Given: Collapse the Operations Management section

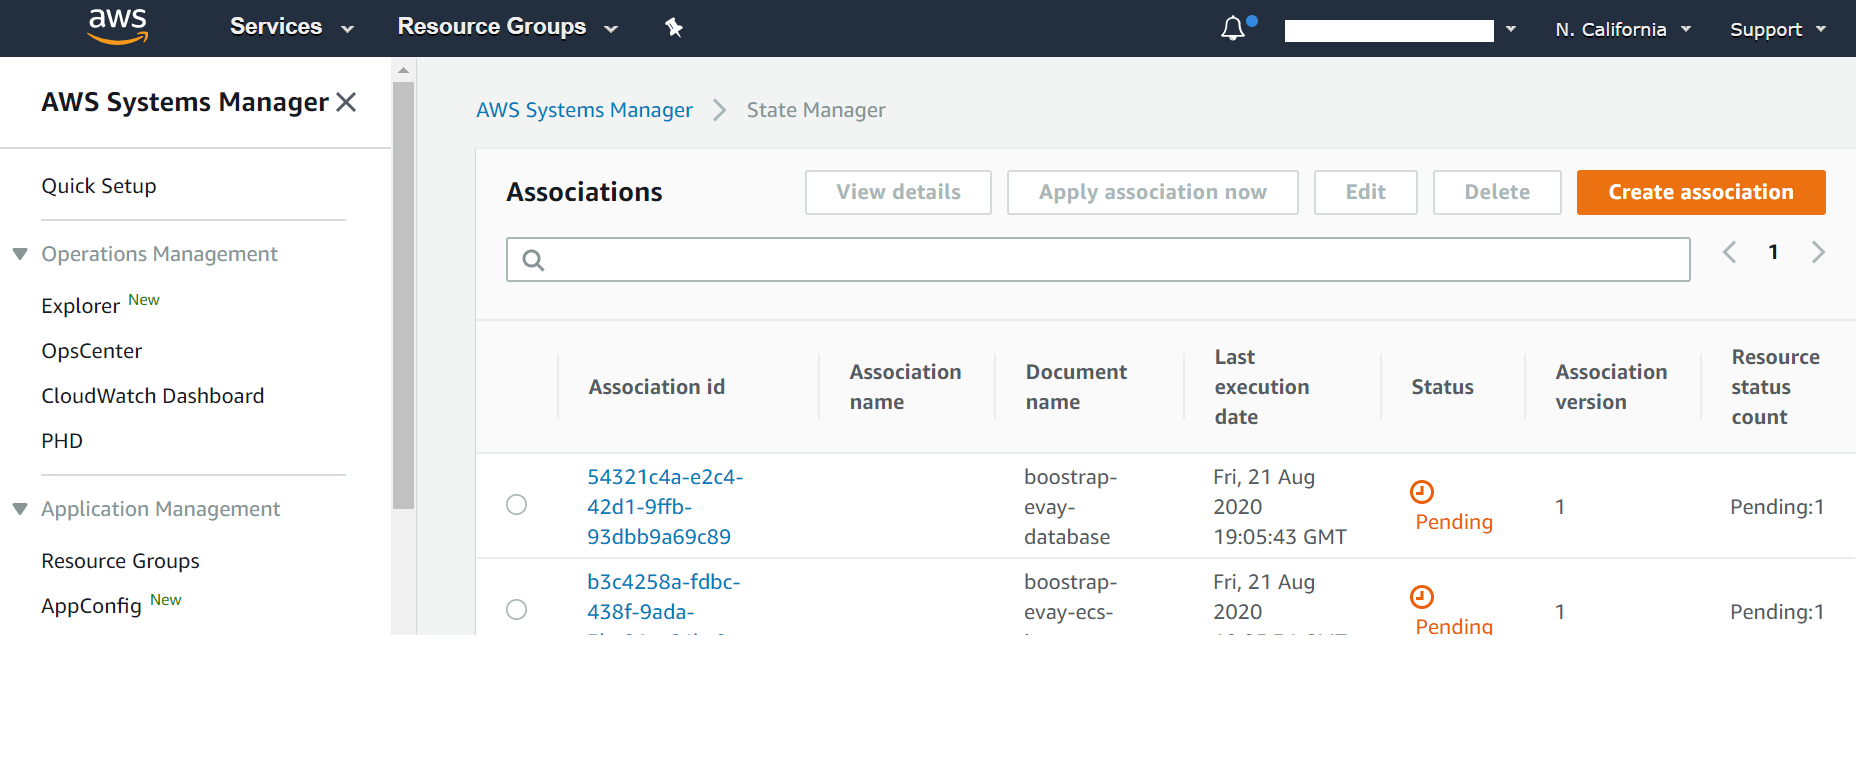Looking at the screenshot, I should point(19,254).
